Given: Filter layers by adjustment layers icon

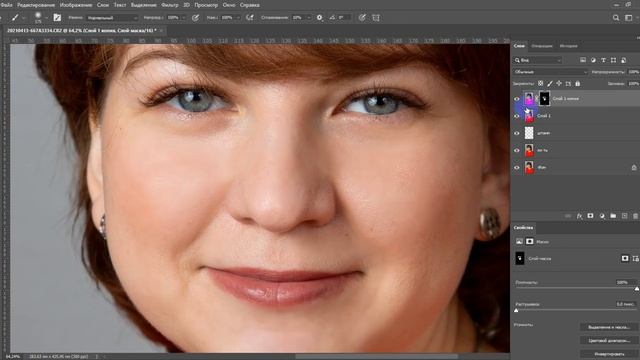Looking at the screenshot, I should click(x=593, y=60).
